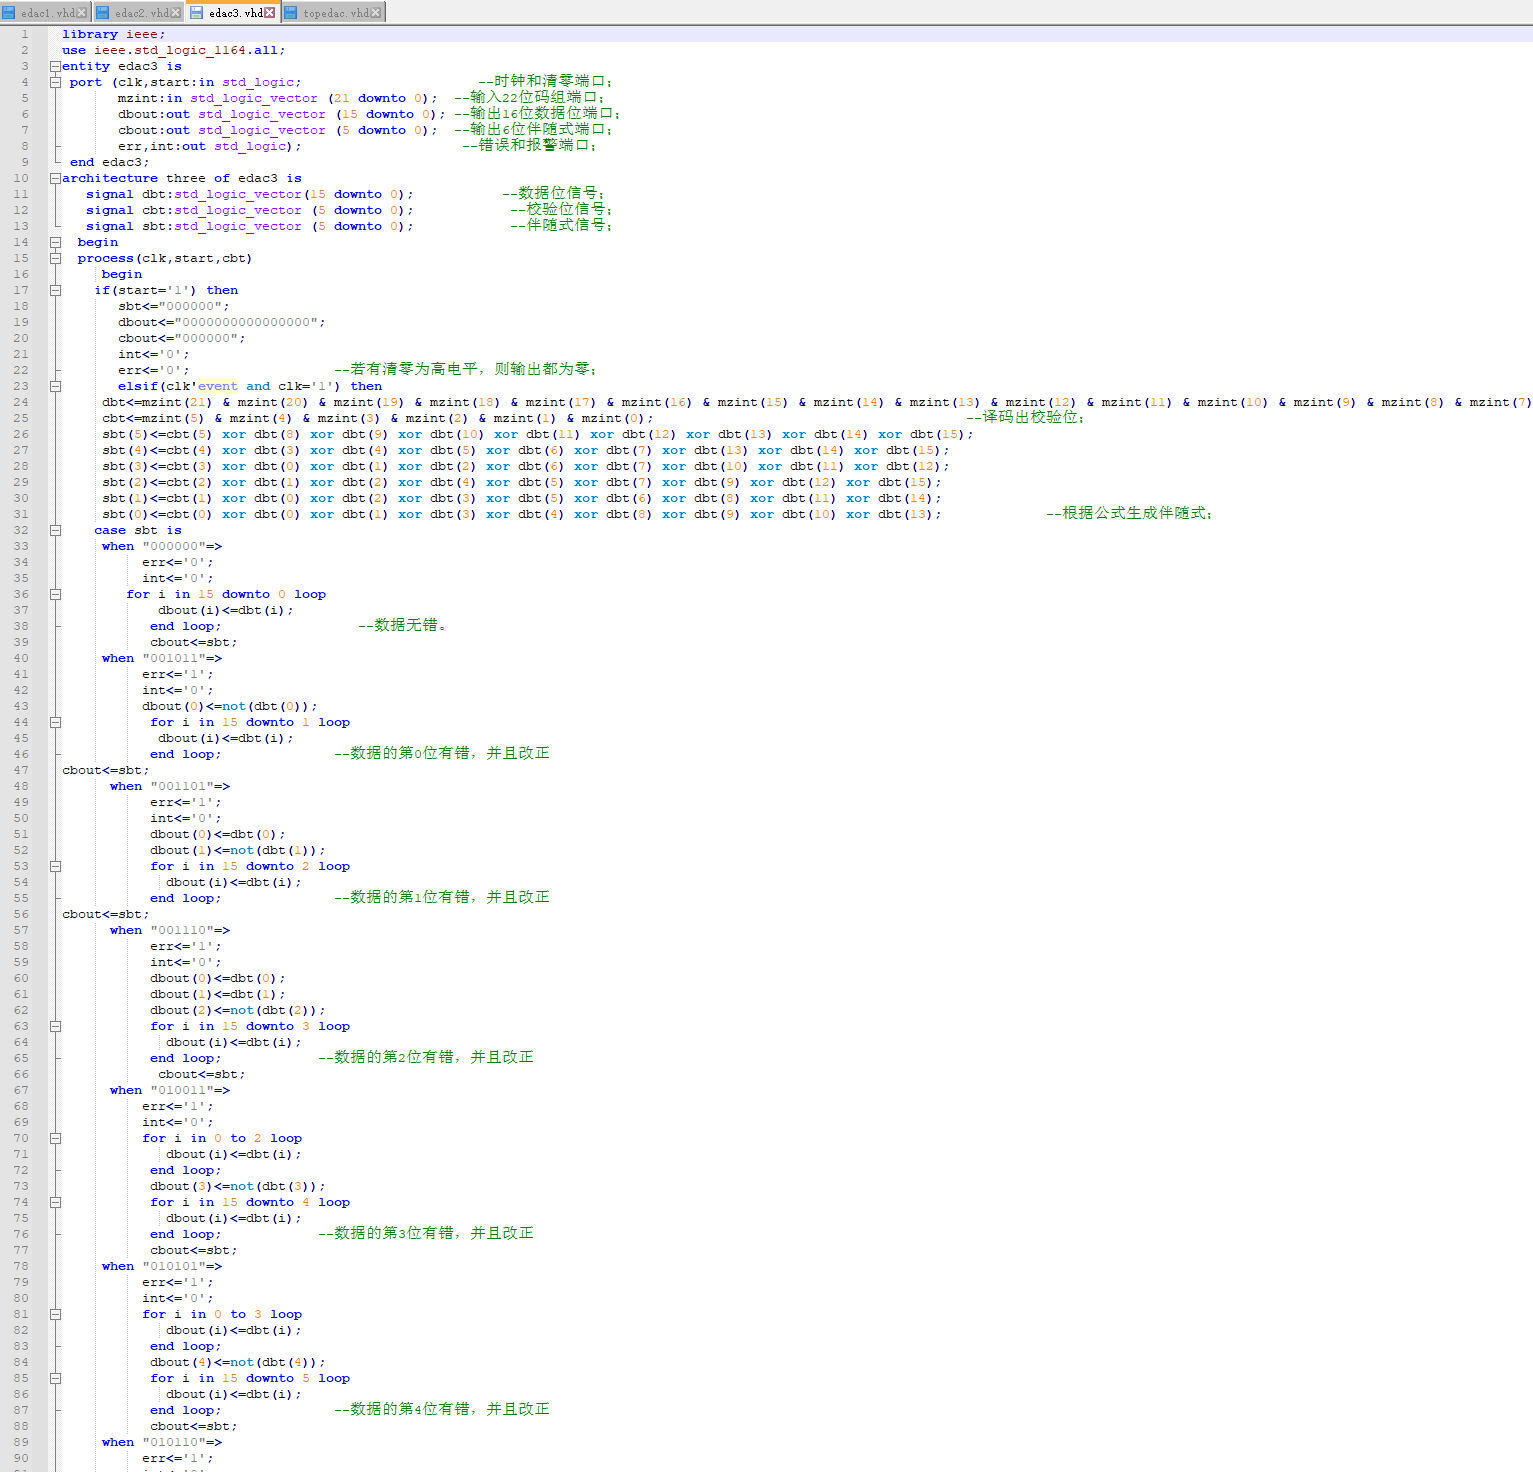Image resolution: width=1533 pixels, height=1472 pixels.
Task: Click the 'when "010101"=>' case line
Action: click(161, 1266)
